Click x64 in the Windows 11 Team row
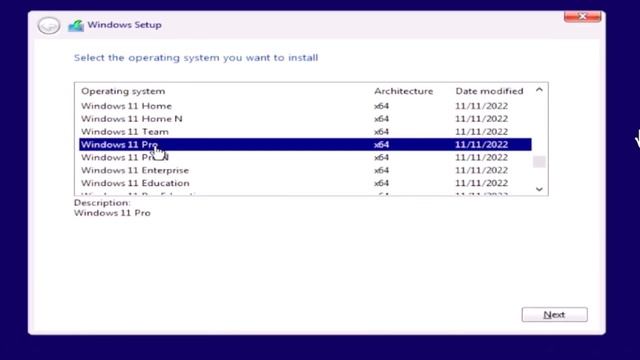This screenshot has width=640, height=360. click(381, 132)
